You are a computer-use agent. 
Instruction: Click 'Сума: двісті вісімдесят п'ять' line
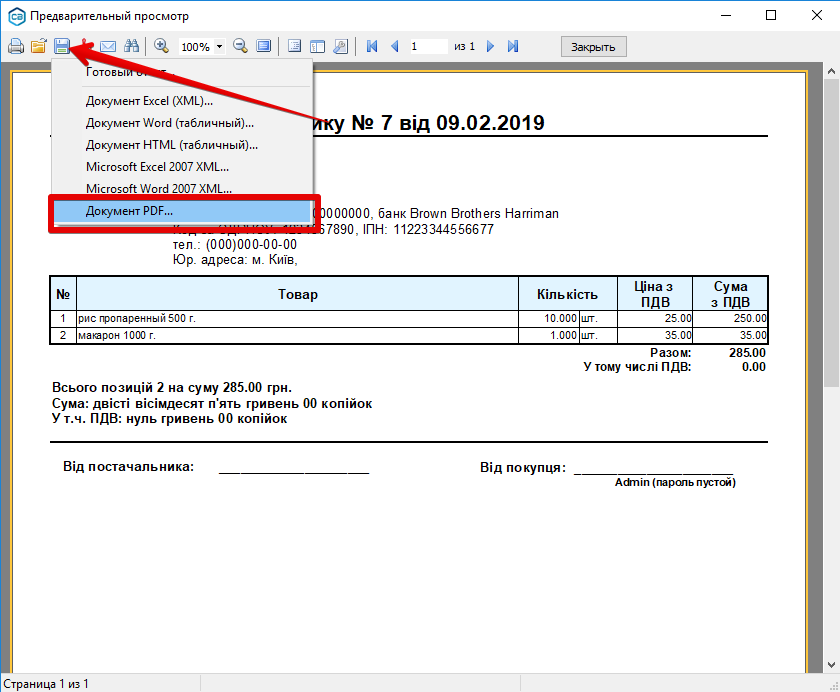[212, 403]
